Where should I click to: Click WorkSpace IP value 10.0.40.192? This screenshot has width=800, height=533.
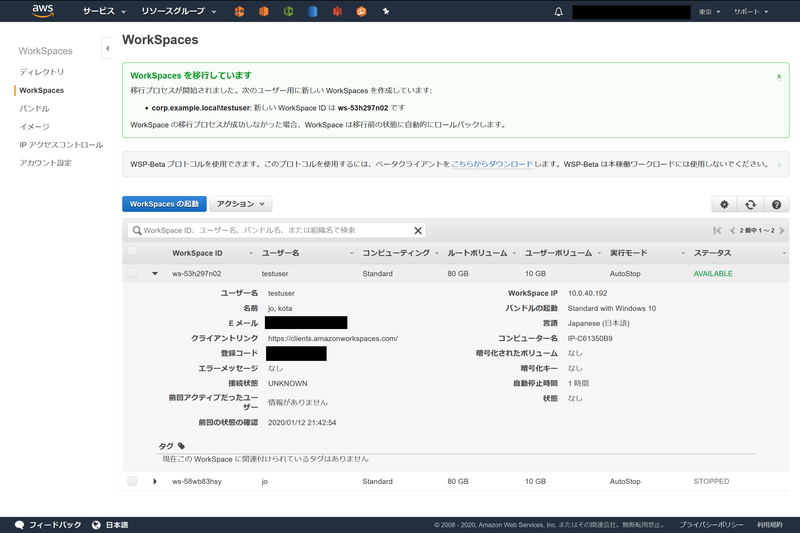coord(587,293)
